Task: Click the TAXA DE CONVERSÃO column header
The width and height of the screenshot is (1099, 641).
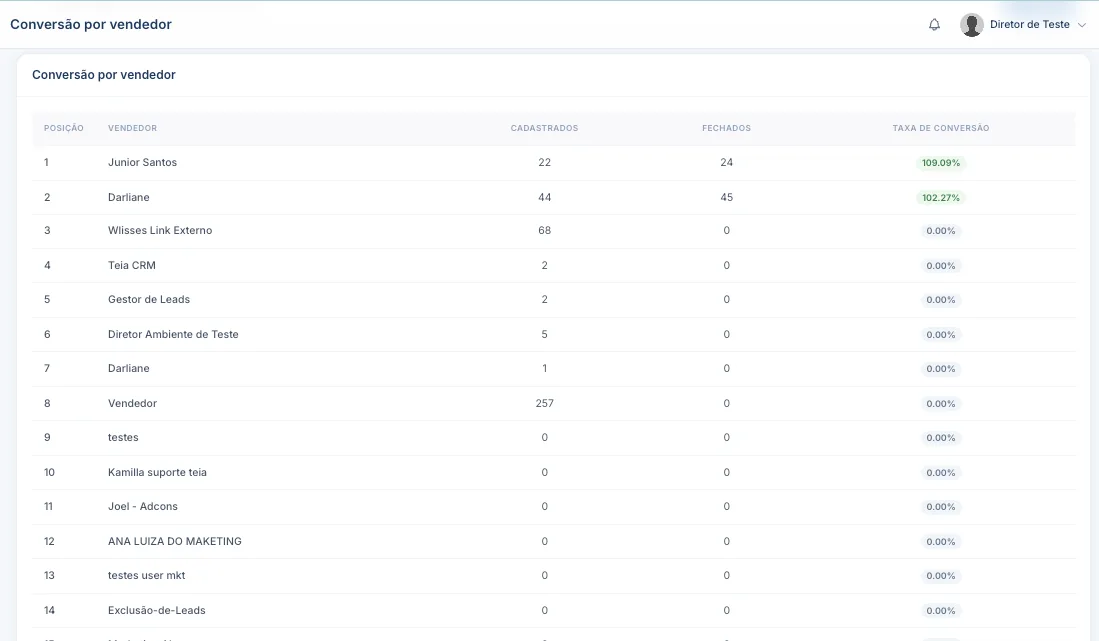Action: (941, 128)
